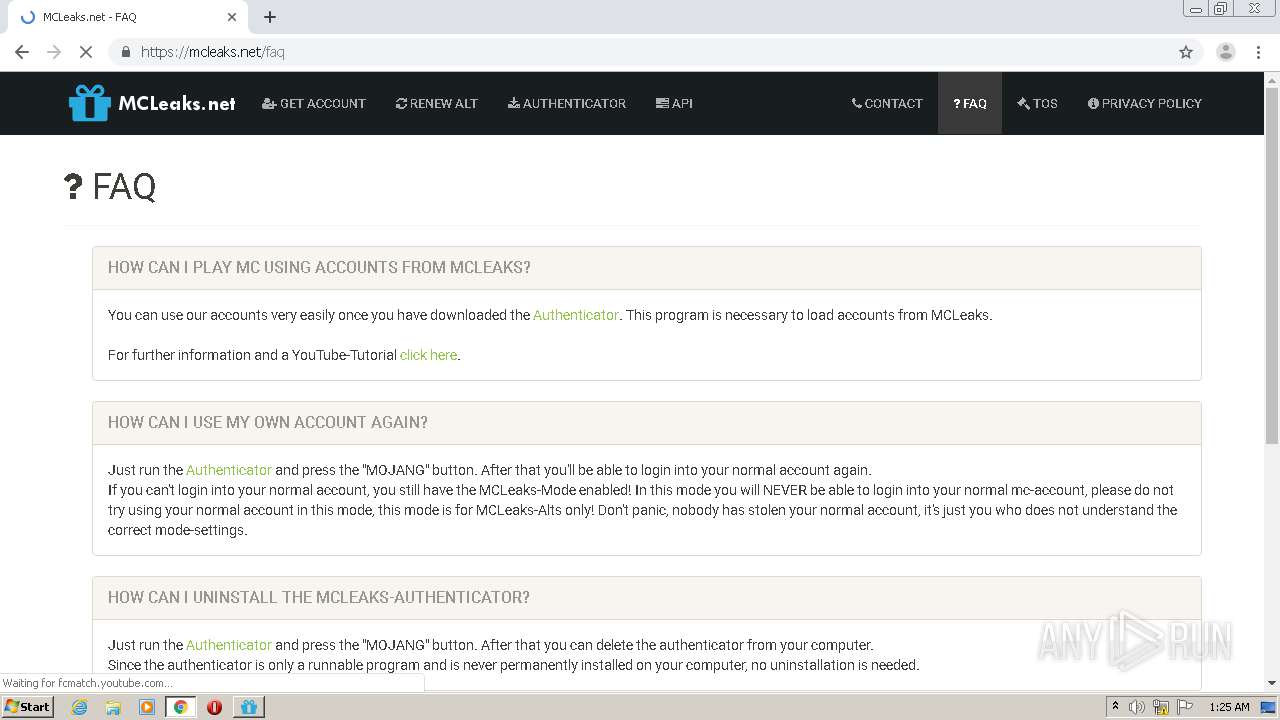Image resolution: width=1280 pixels, height=720 pixels.
Task: Follow the 'click here' YouTube tutorial link
Action: point(428,355)
